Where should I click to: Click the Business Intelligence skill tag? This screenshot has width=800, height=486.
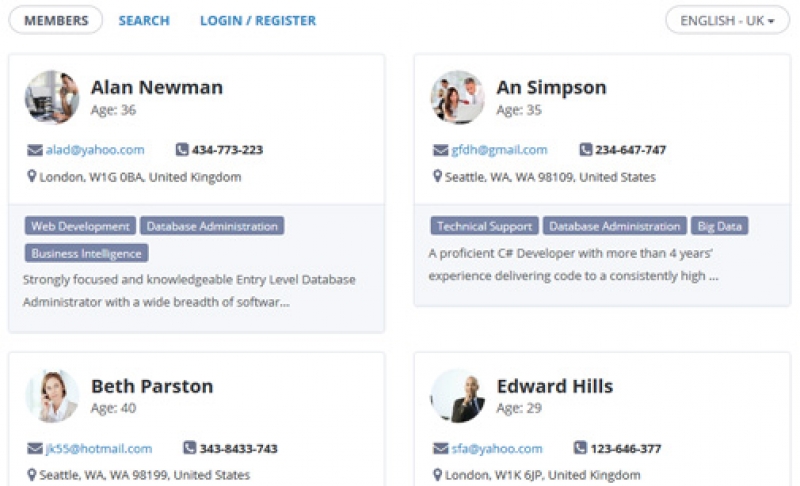(86, 253)
